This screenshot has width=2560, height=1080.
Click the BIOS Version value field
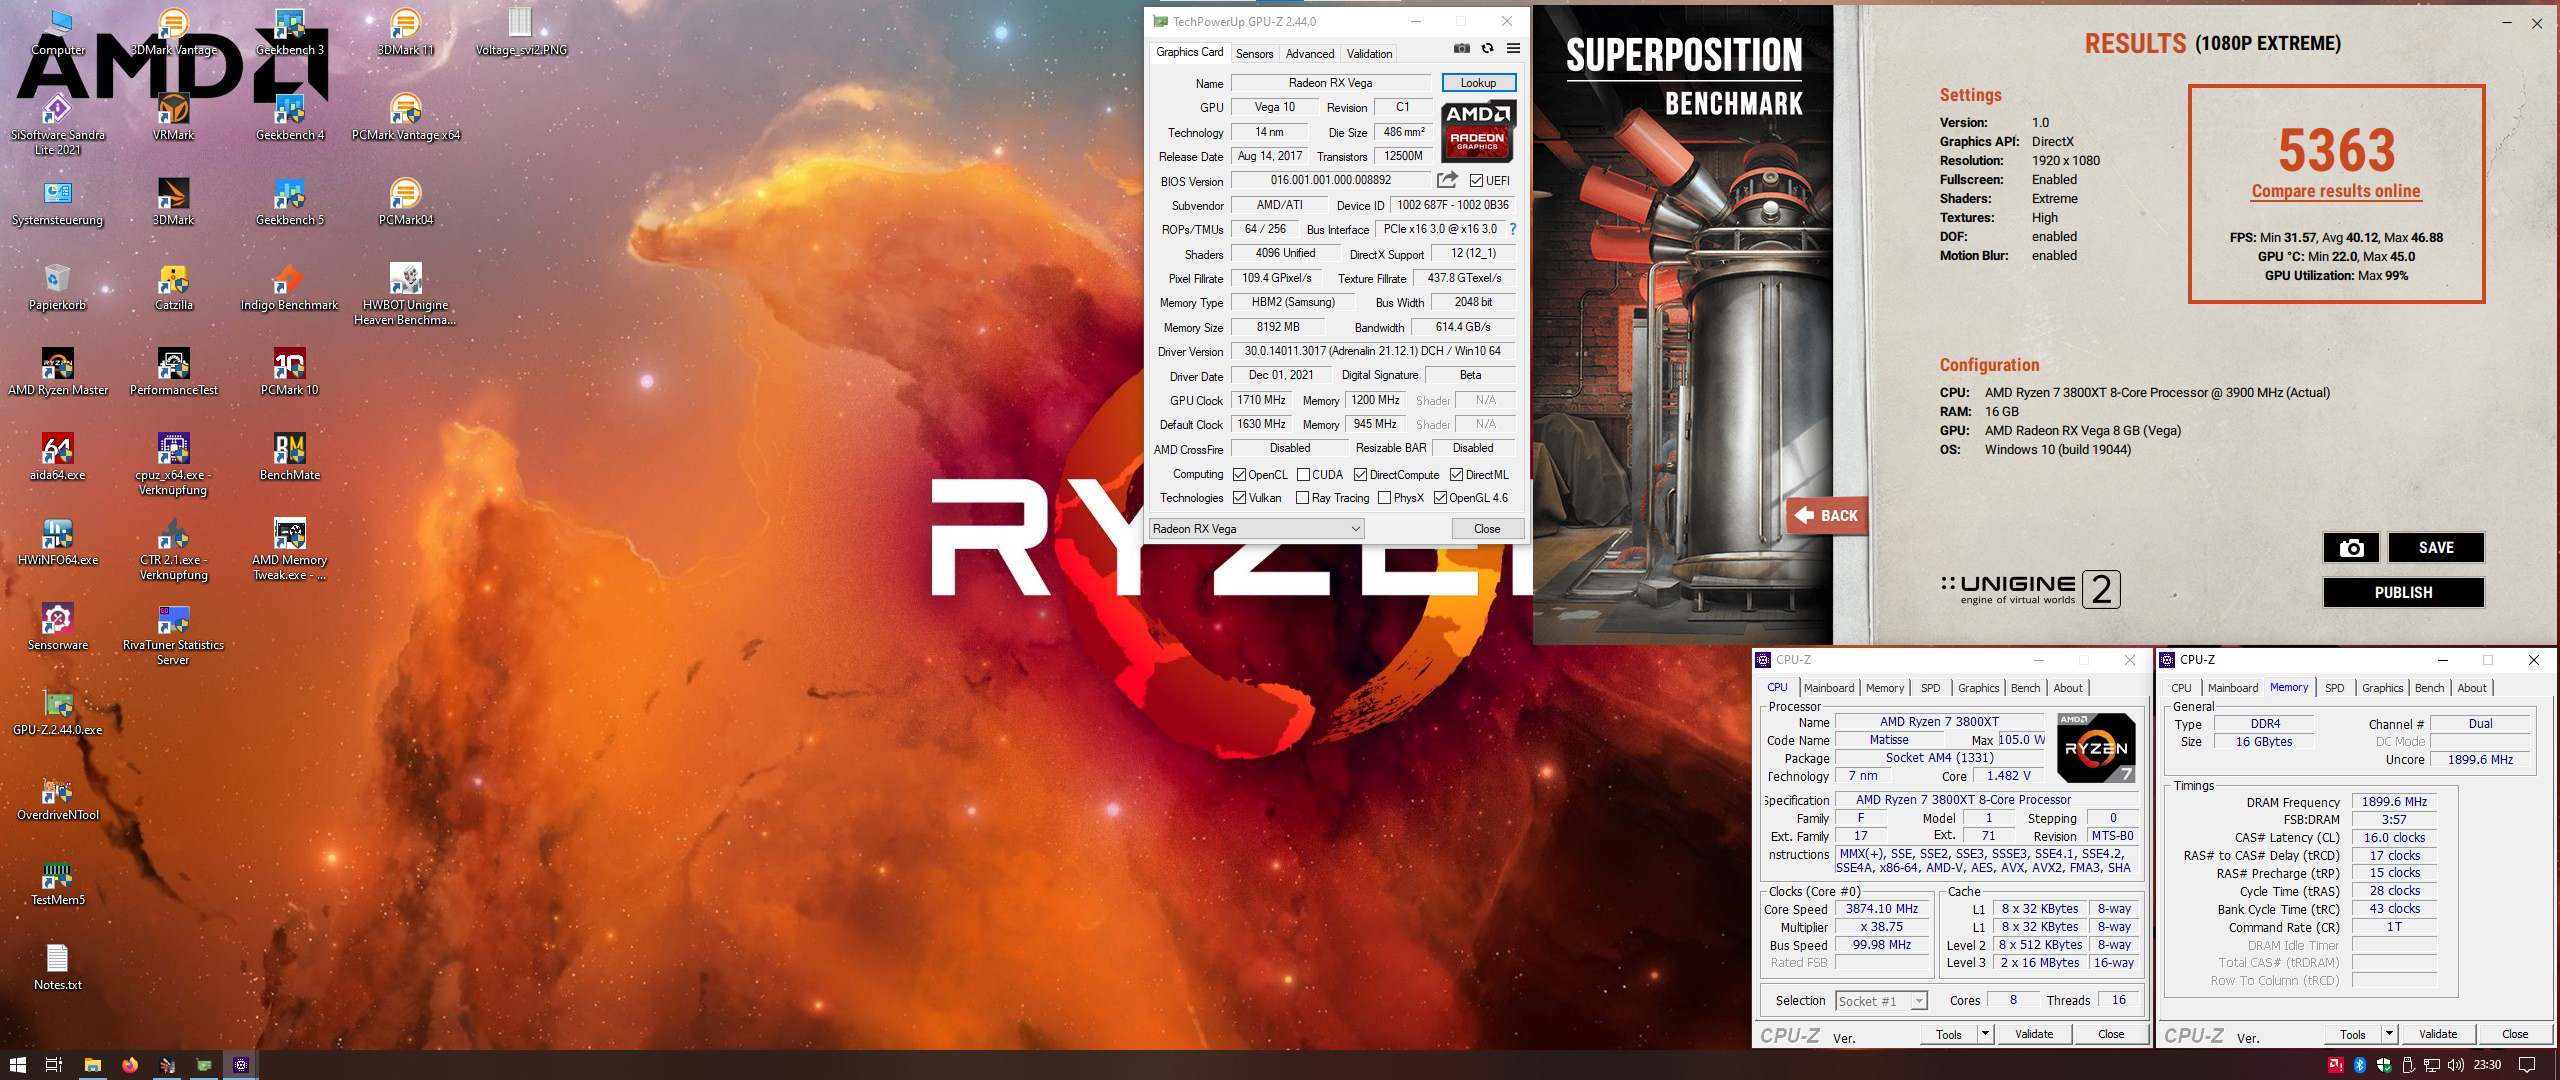pos(1330,180)
